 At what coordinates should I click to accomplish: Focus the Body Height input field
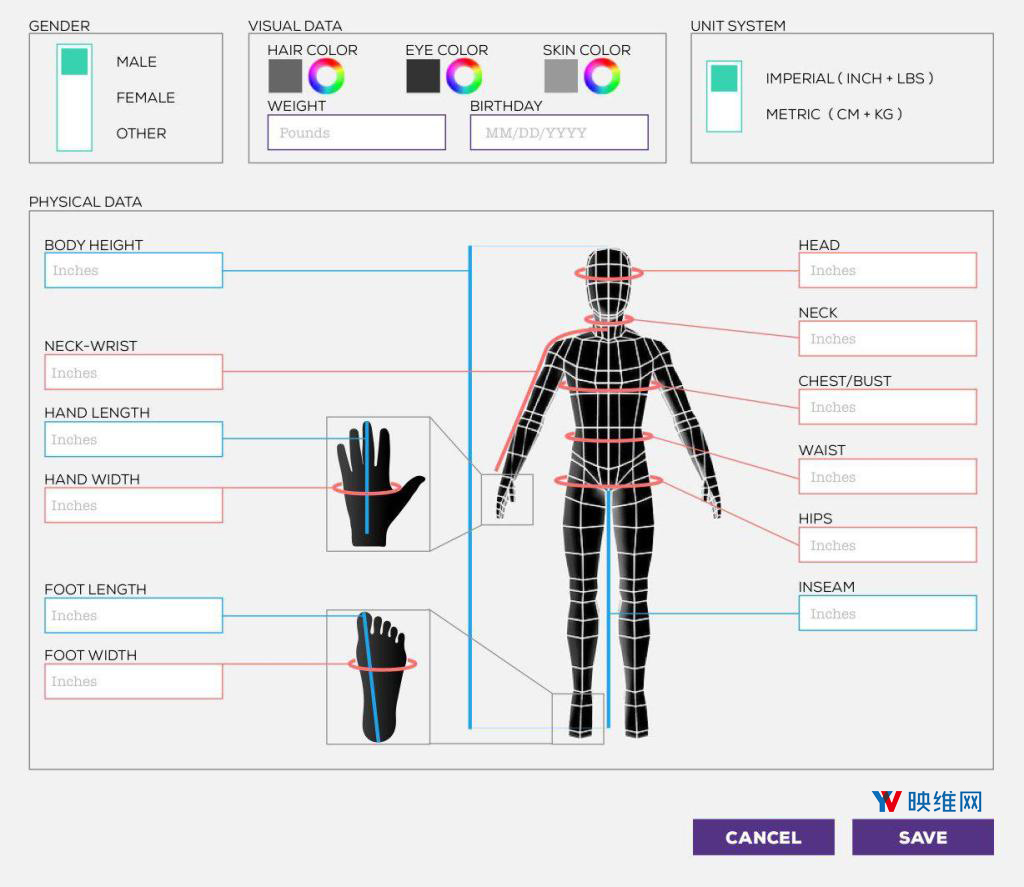(134, 270)
